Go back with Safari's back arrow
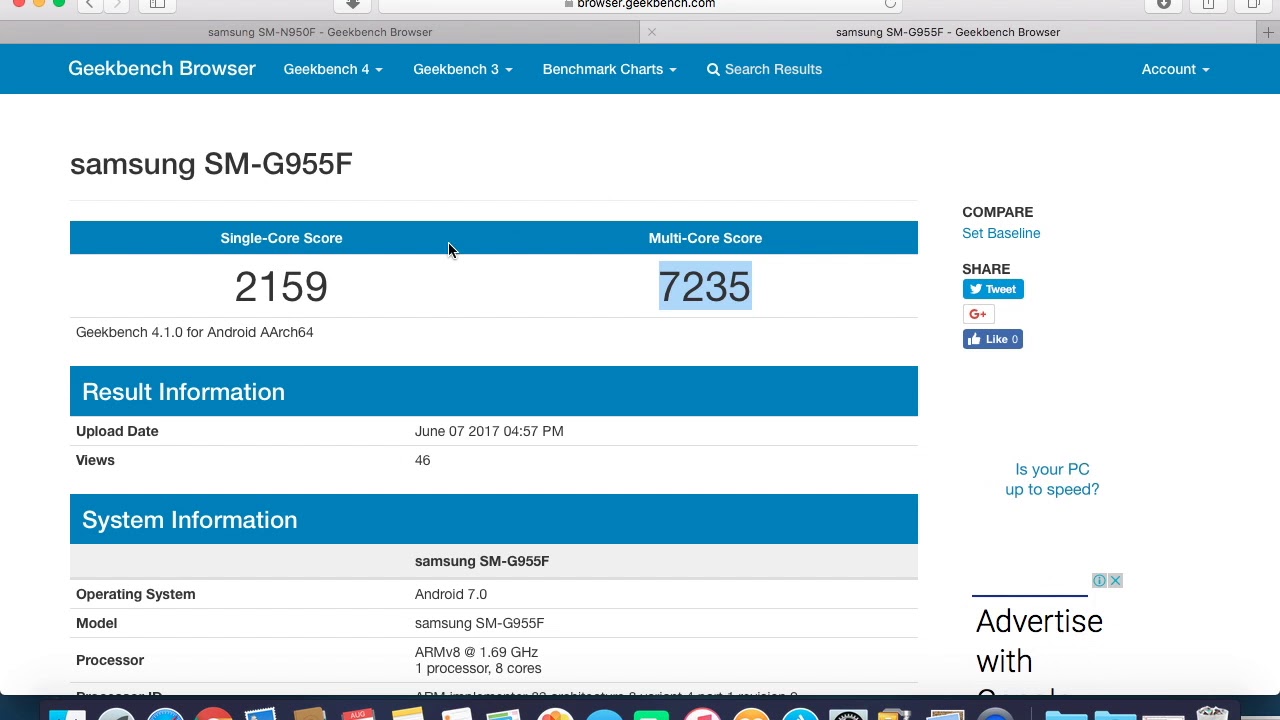 [x=90, y=4]
